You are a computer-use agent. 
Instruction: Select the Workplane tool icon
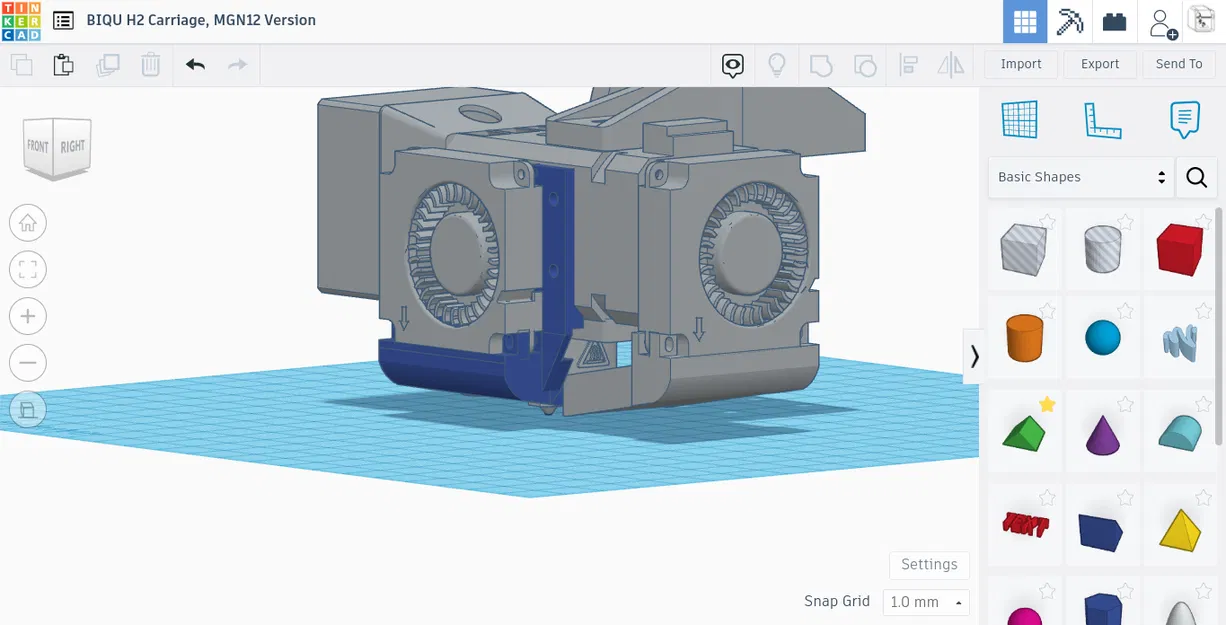coord(1020,120)
